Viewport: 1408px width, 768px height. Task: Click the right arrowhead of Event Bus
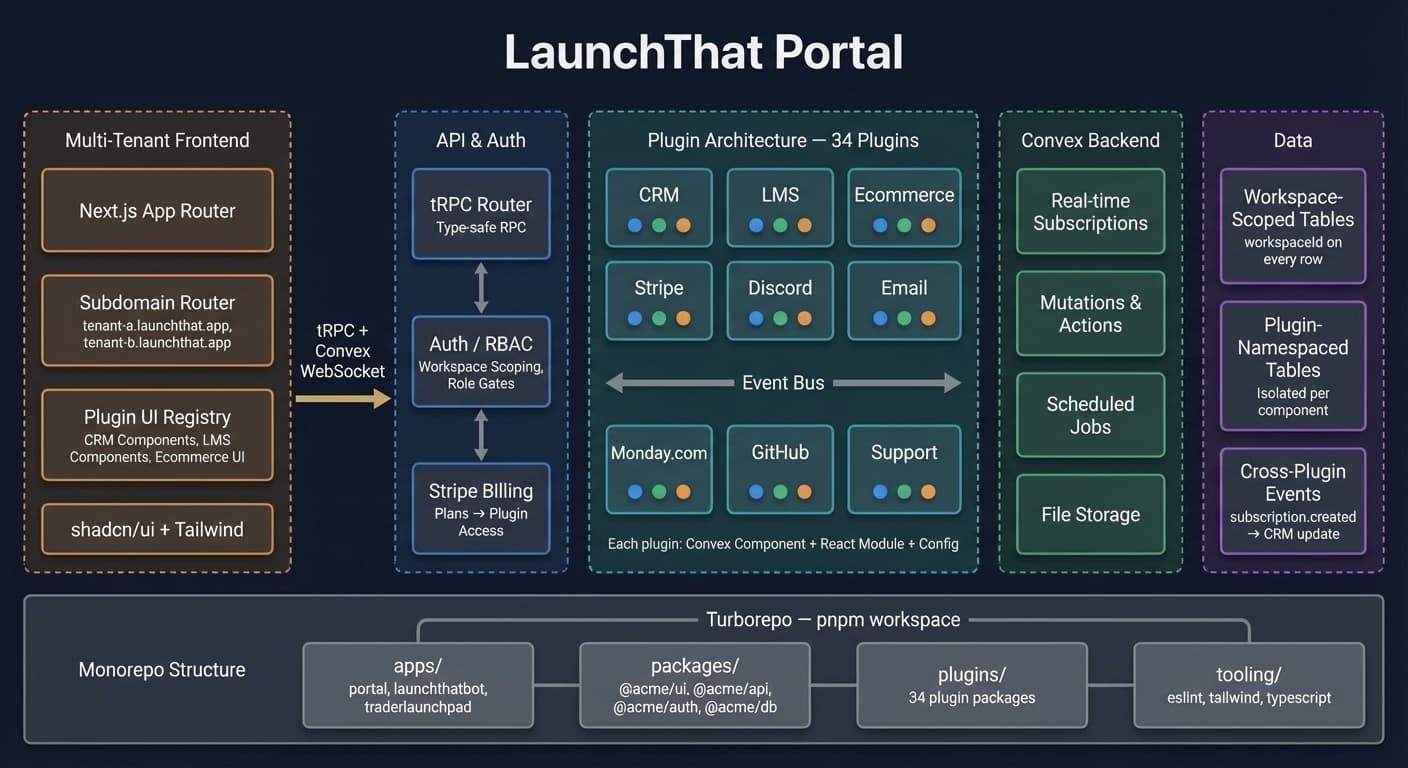coord(951,382)
